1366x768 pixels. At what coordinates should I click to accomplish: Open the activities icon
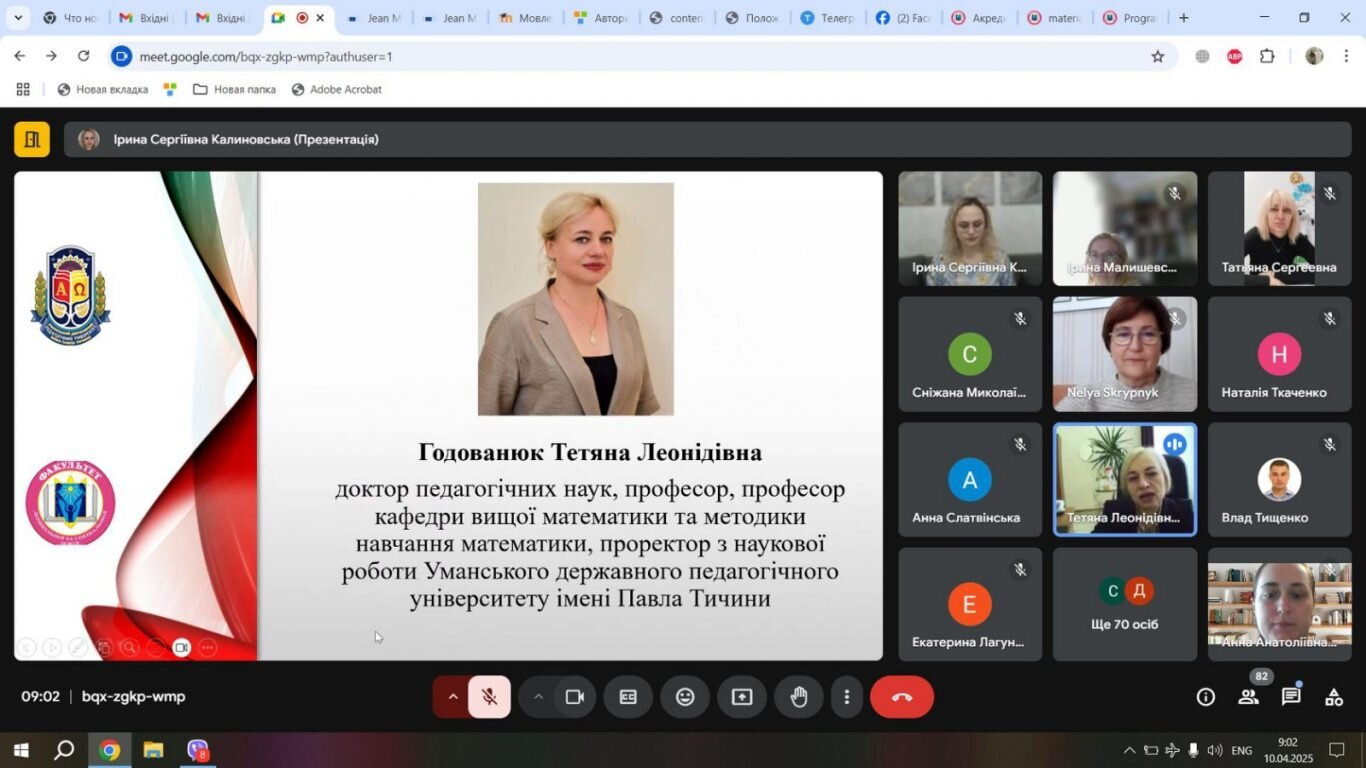point(1334,697)
